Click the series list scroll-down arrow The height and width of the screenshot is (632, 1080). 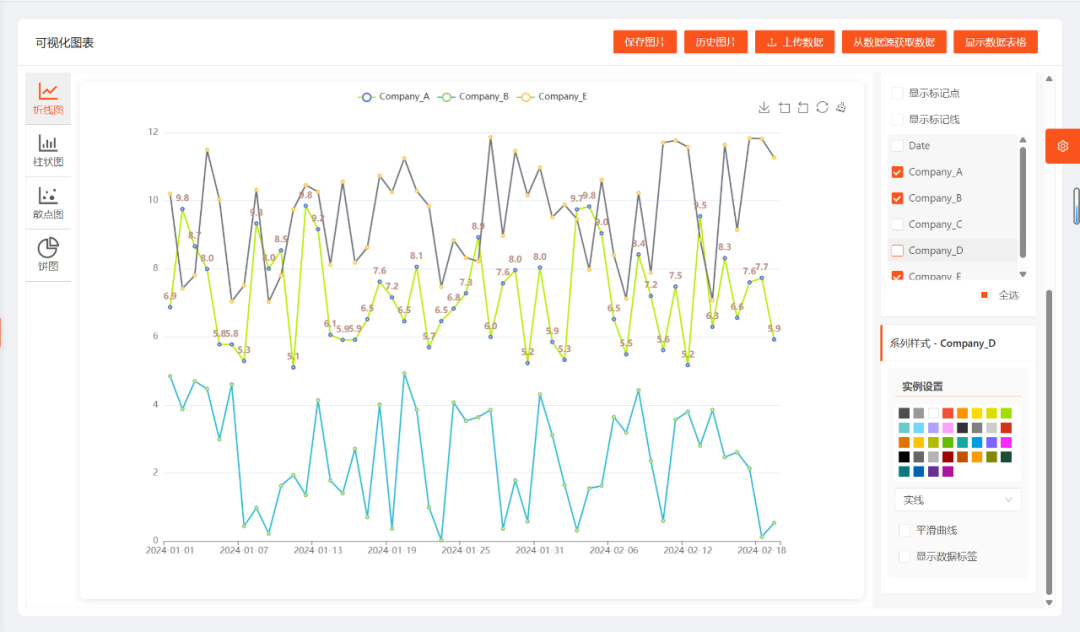[x=1023, y=274]
